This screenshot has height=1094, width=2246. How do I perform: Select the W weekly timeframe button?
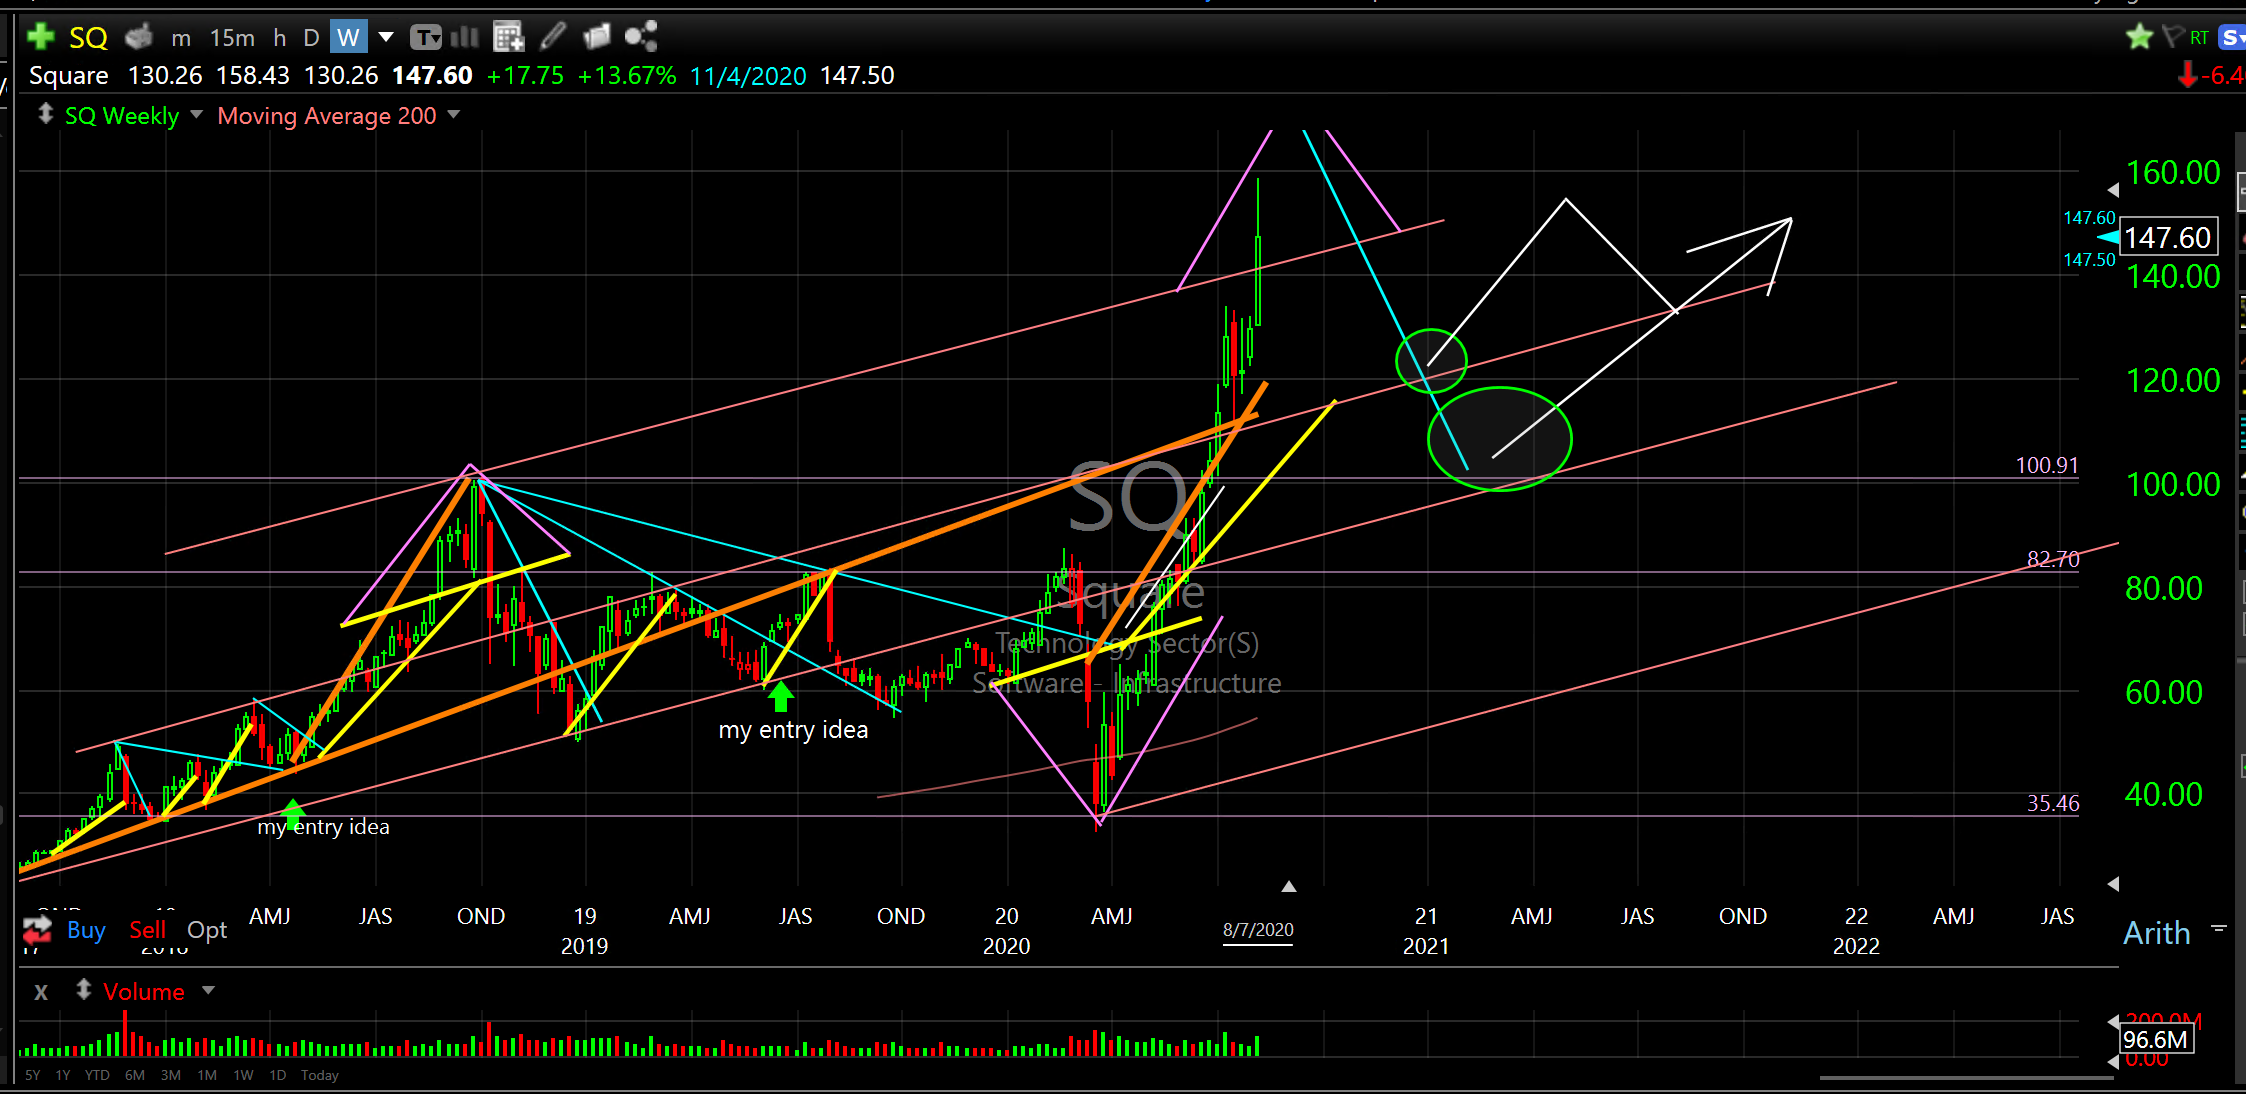tap(348, 38)
